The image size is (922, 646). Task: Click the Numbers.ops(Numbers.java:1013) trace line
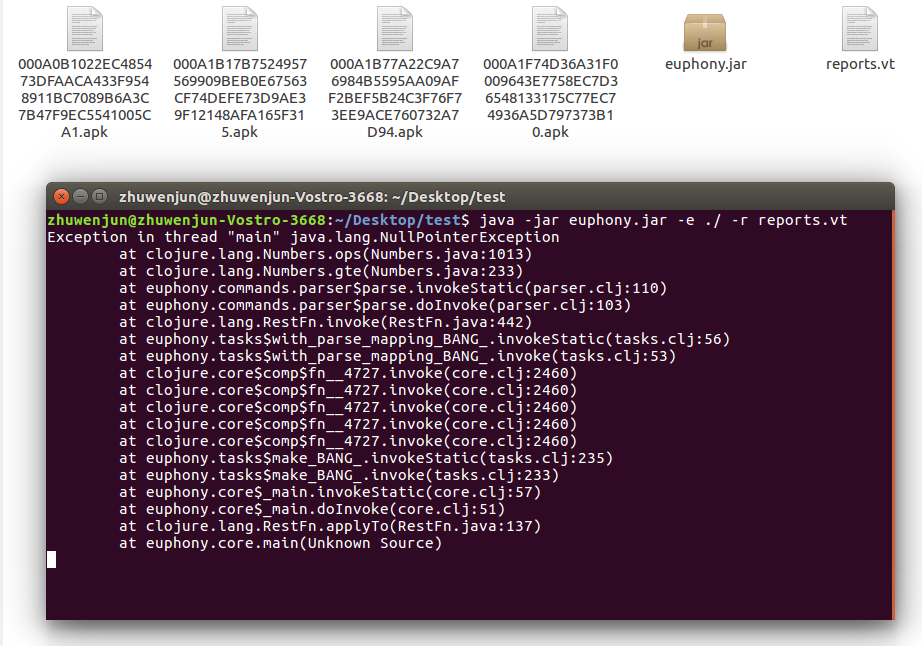pos(326,255)
